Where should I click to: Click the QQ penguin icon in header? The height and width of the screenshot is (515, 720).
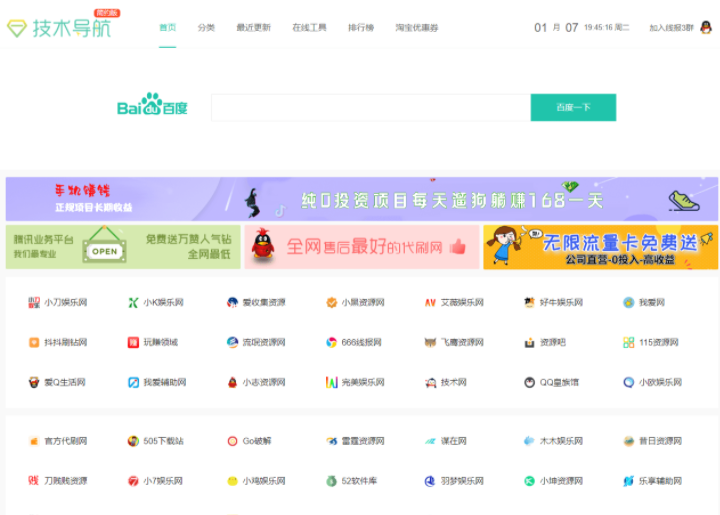tap(706, 28)
